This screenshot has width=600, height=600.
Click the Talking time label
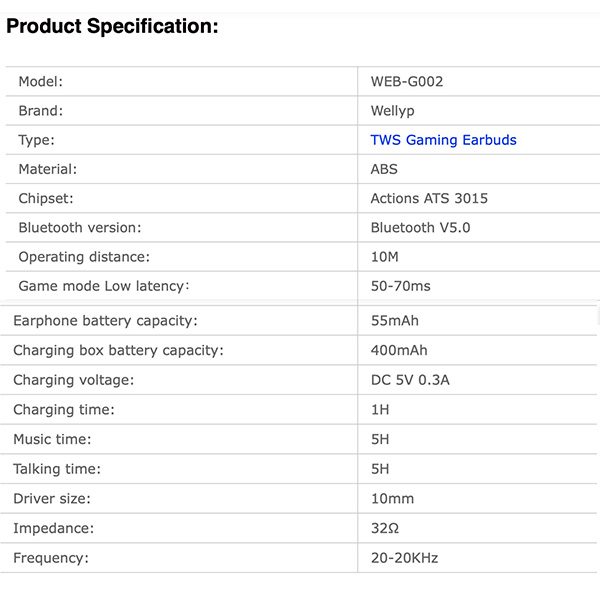58,469
